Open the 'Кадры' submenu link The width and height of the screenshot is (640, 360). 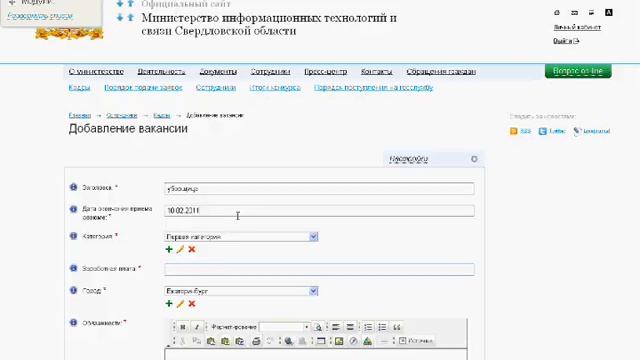(79, 87)
